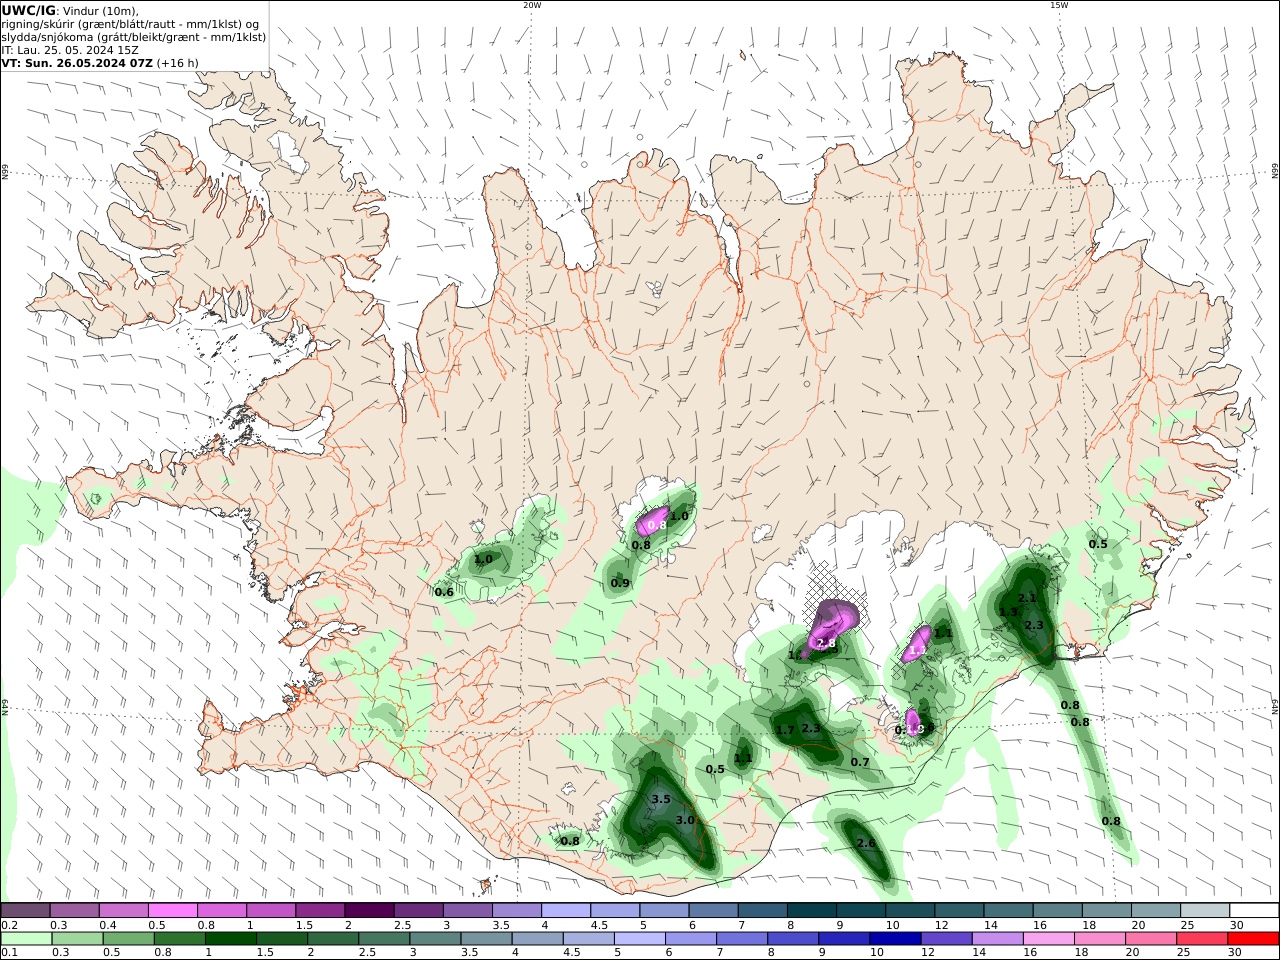Image resolution: width=1280 pixels, height=960 pixels.
Task: Select the violet rain swatch labeled 12
Action: click(x=945, y=939)
